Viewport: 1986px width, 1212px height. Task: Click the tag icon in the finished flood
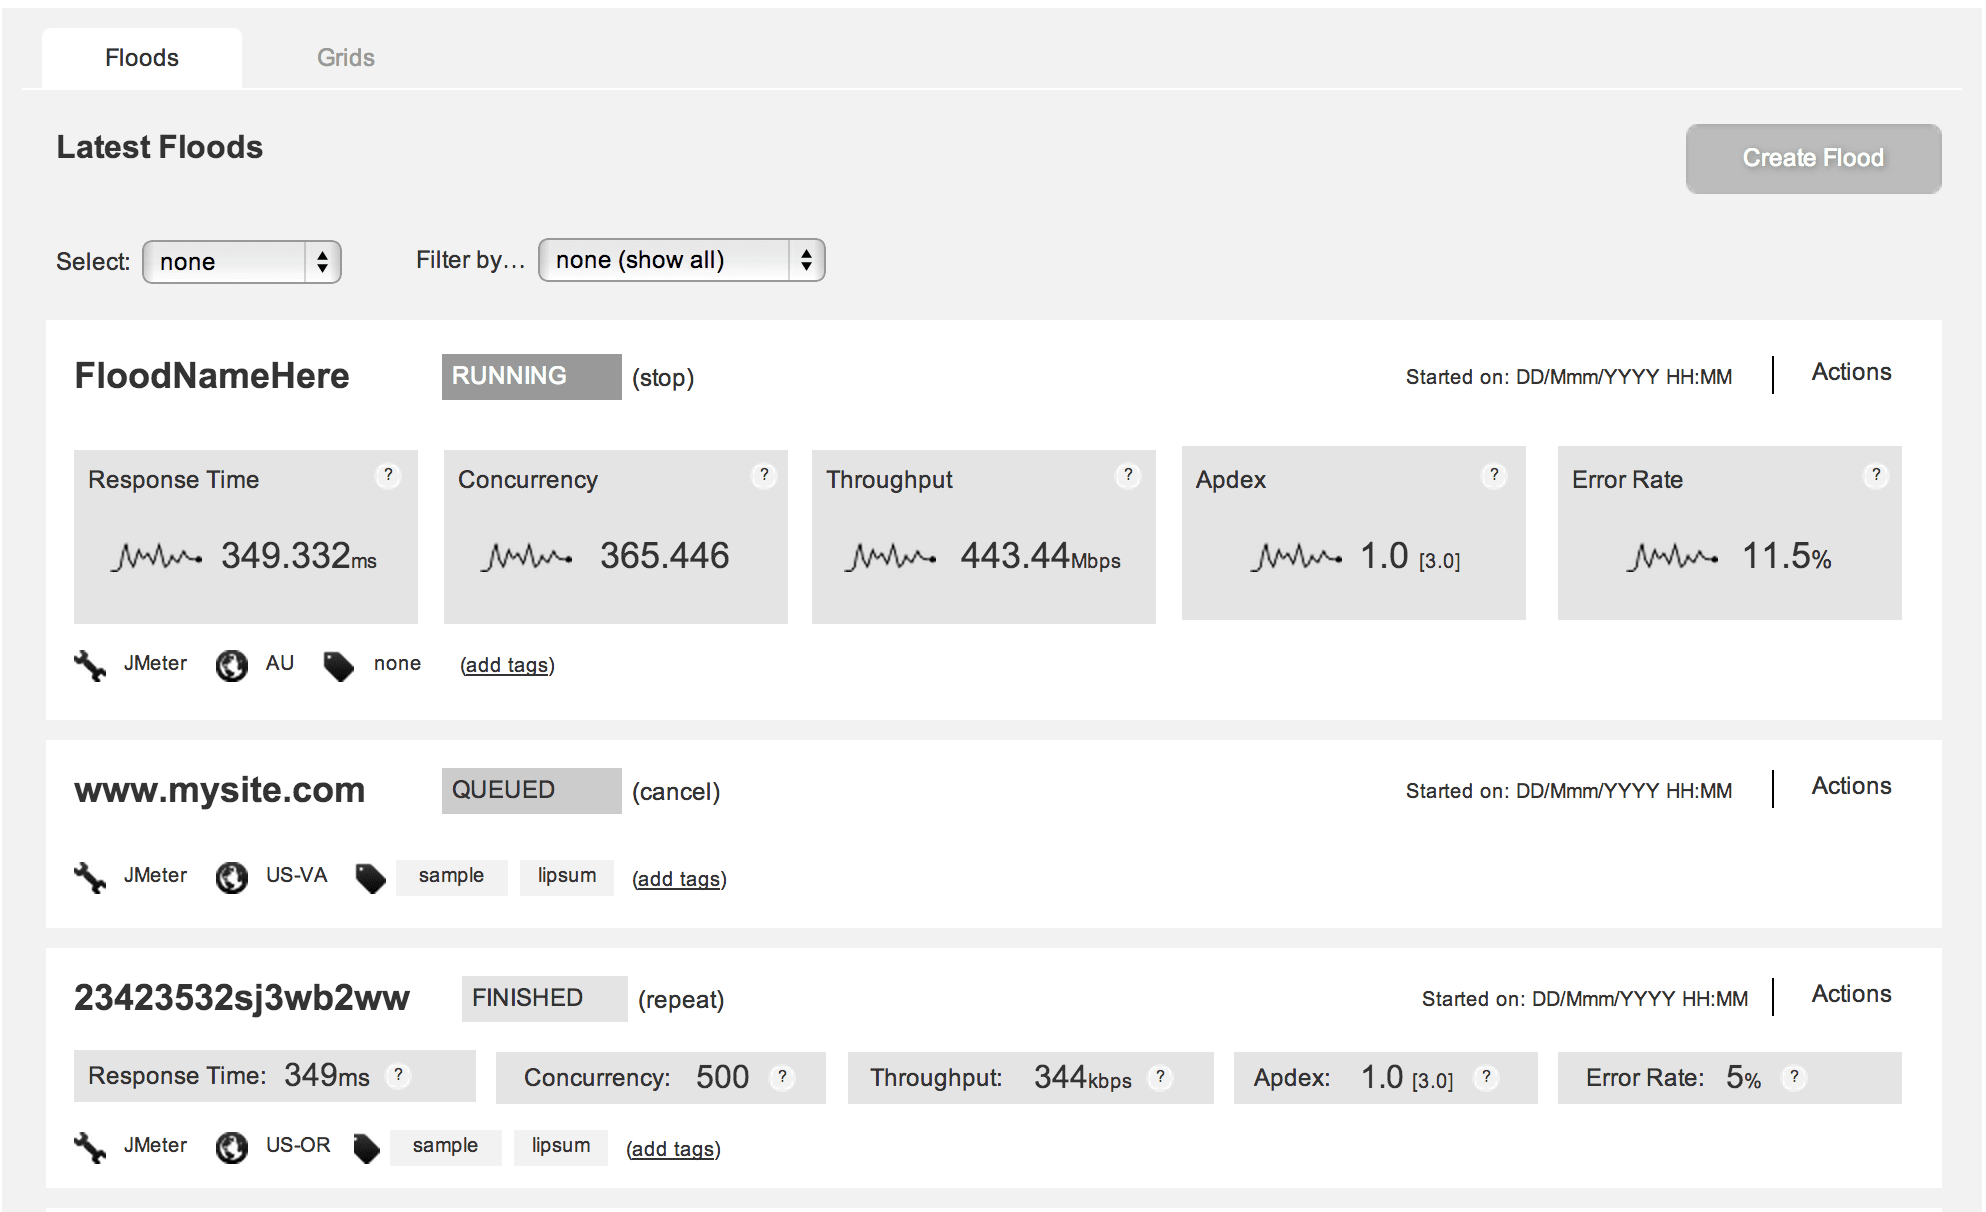click(367, 1148)
